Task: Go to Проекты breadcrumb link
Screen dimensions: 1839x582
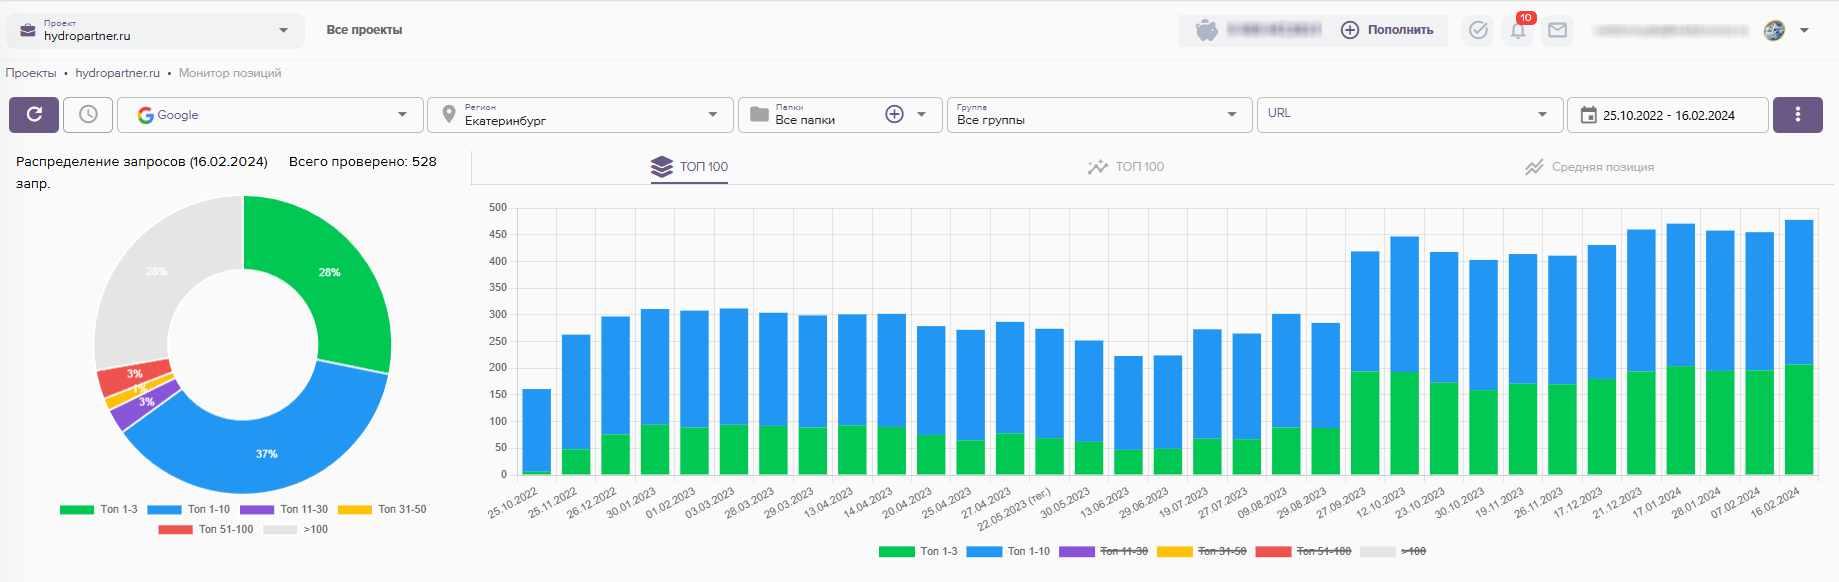Action: tap(31, 73)
